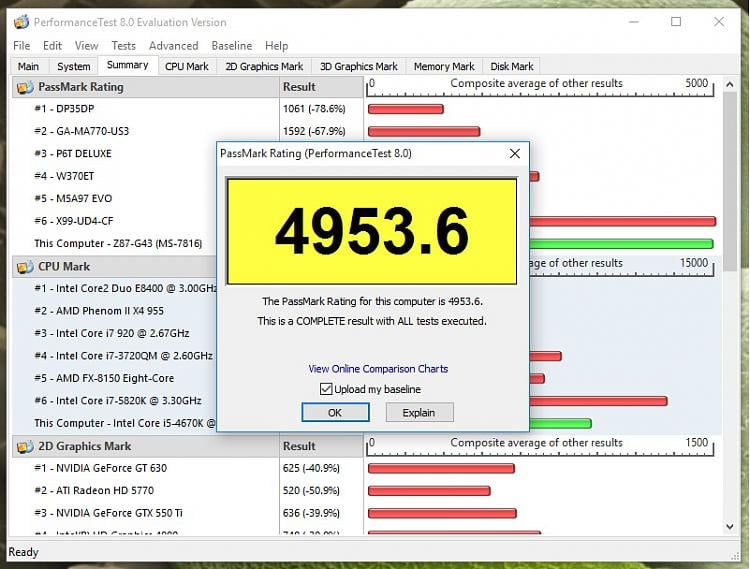The height and width of the screenshot is (569, 750).
Task: Click the 1061 (-78.6%) result value
Action: (314, 109)
